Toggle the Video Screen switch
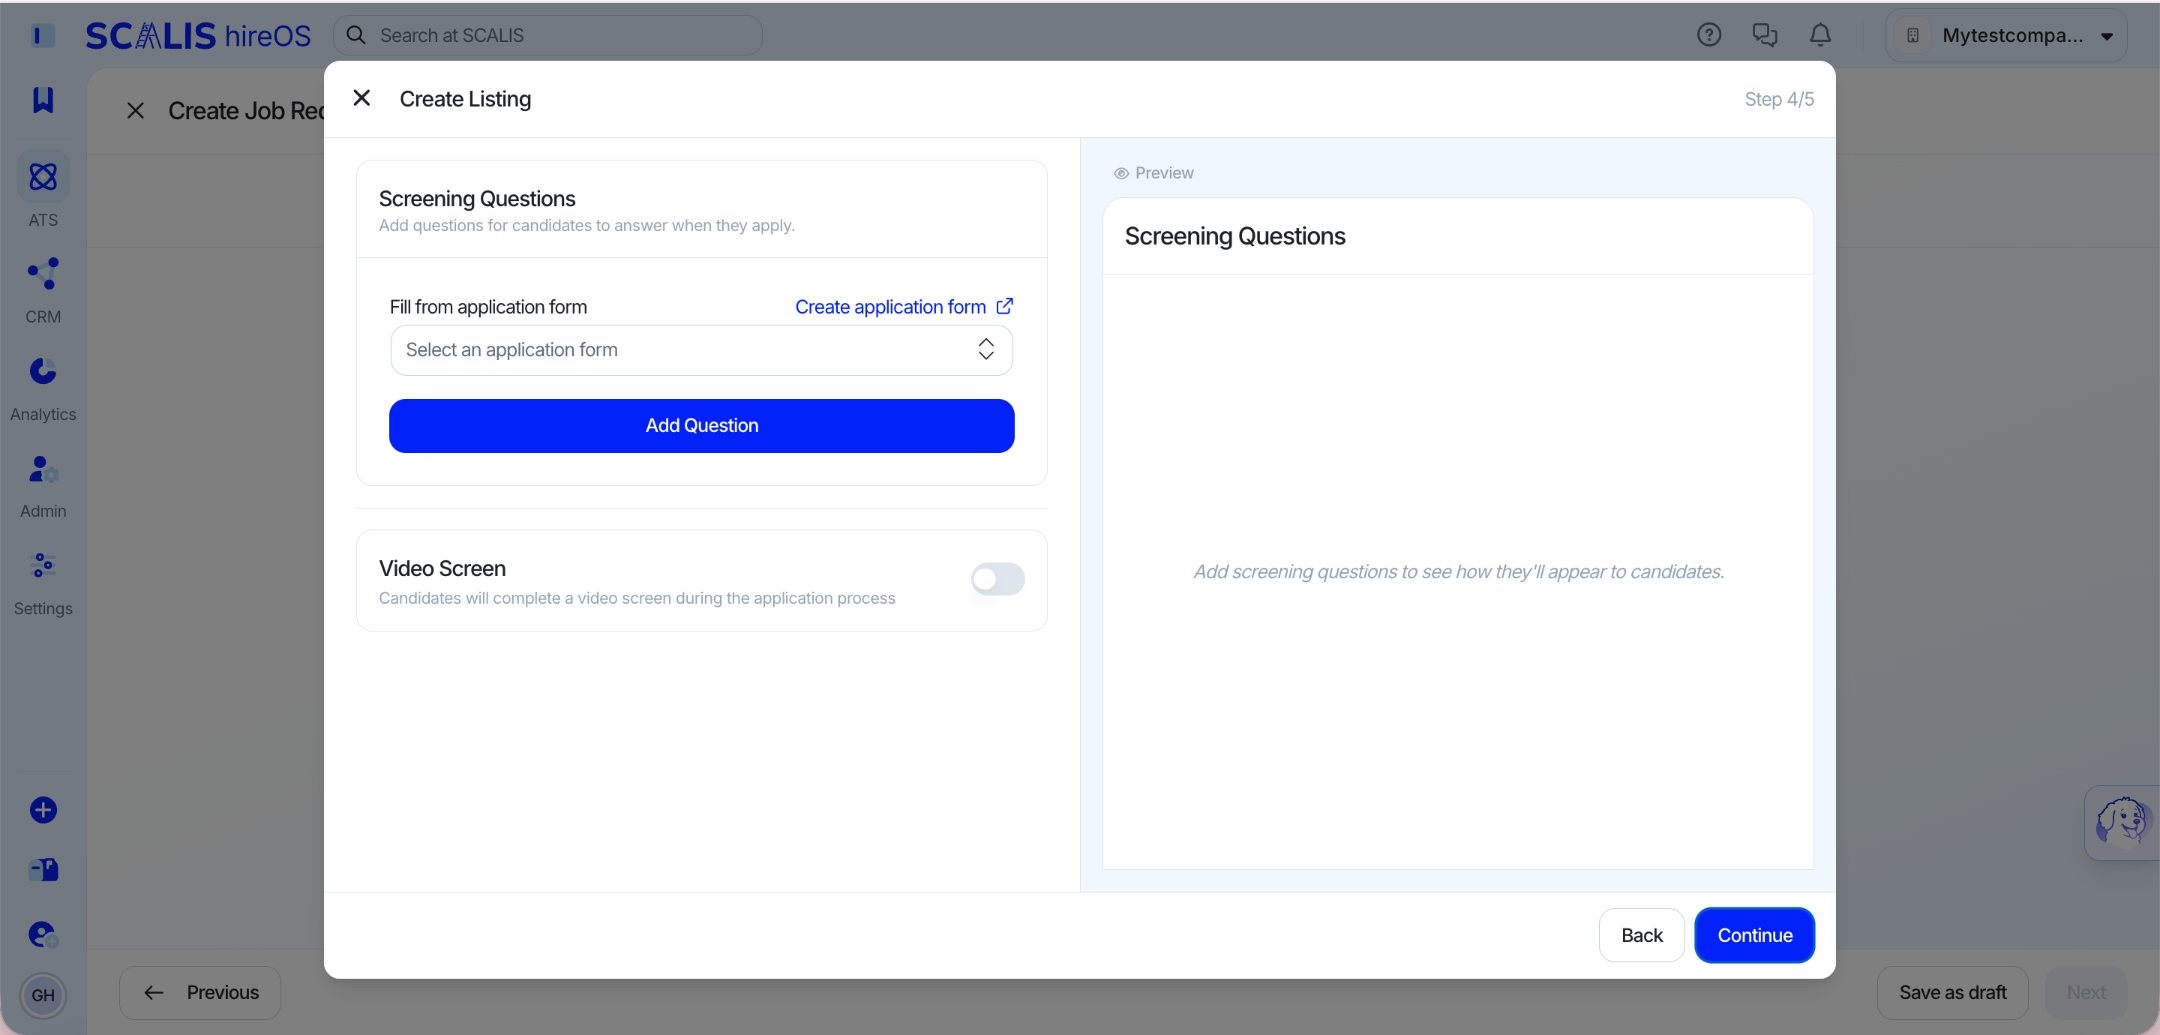The height and width of the screenshot is (1035, 2160). 998,579
